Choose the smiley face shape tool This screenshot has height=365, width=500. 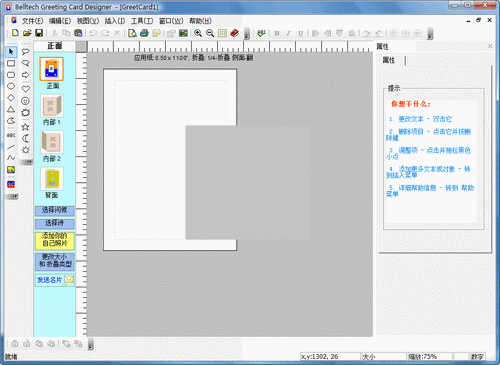[25, 101]
